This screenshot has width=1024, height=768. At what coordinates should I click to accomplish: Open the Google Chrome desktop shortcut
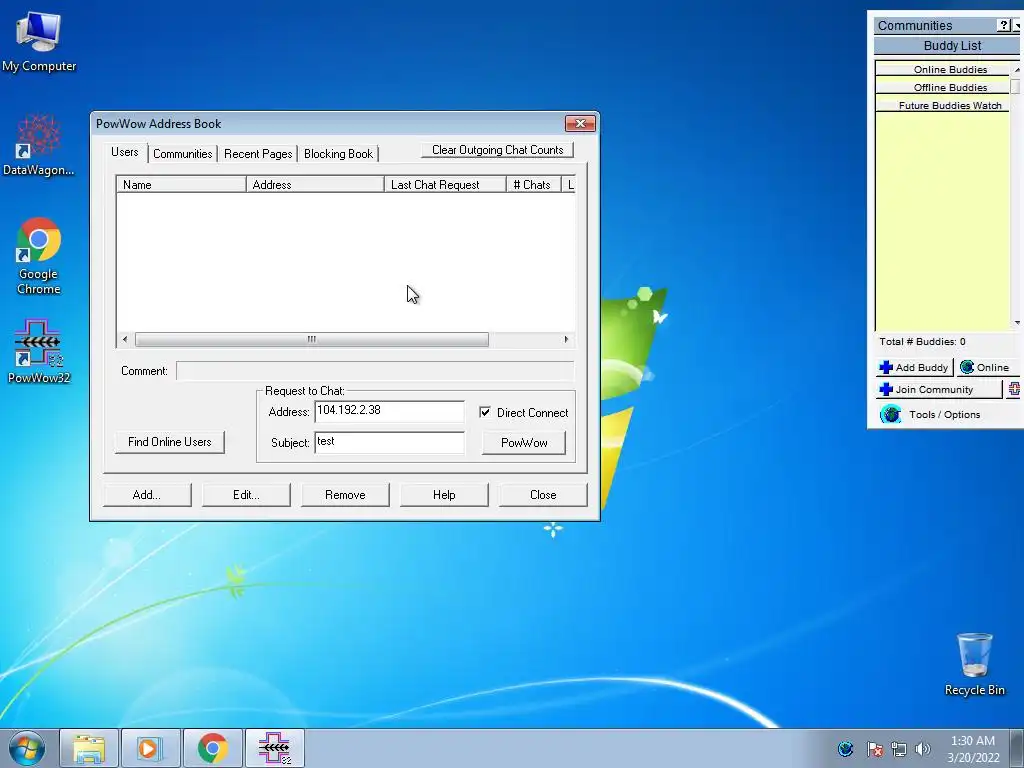click(x=39, y=255)
